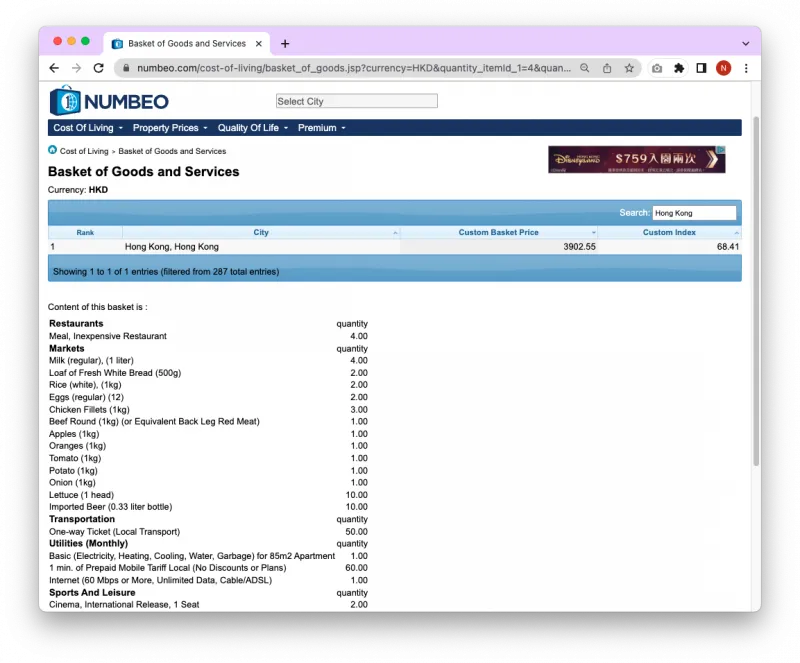Viewport: 800px width, 663px height.
Task: Bookmark this page with the star icon
Action: tap(629, 68)
